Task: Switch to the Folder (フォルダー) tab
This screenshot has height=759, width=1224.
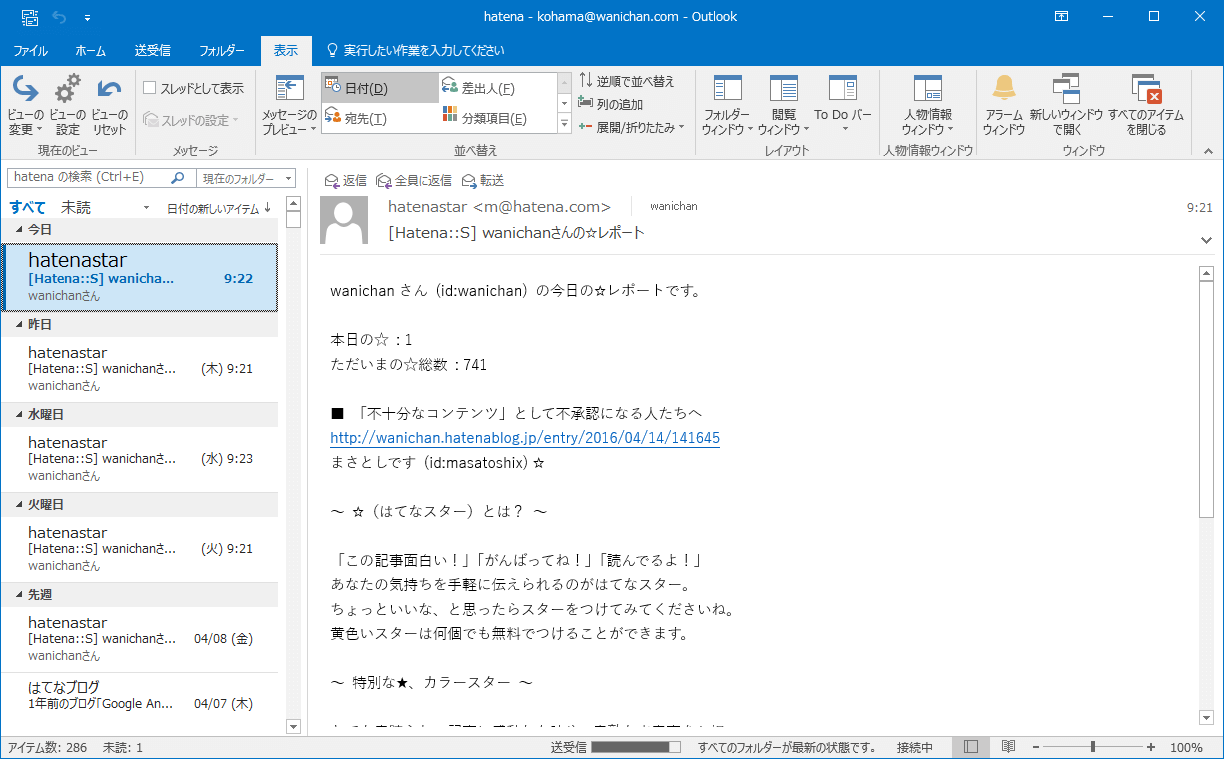Action: coord(222,50)
